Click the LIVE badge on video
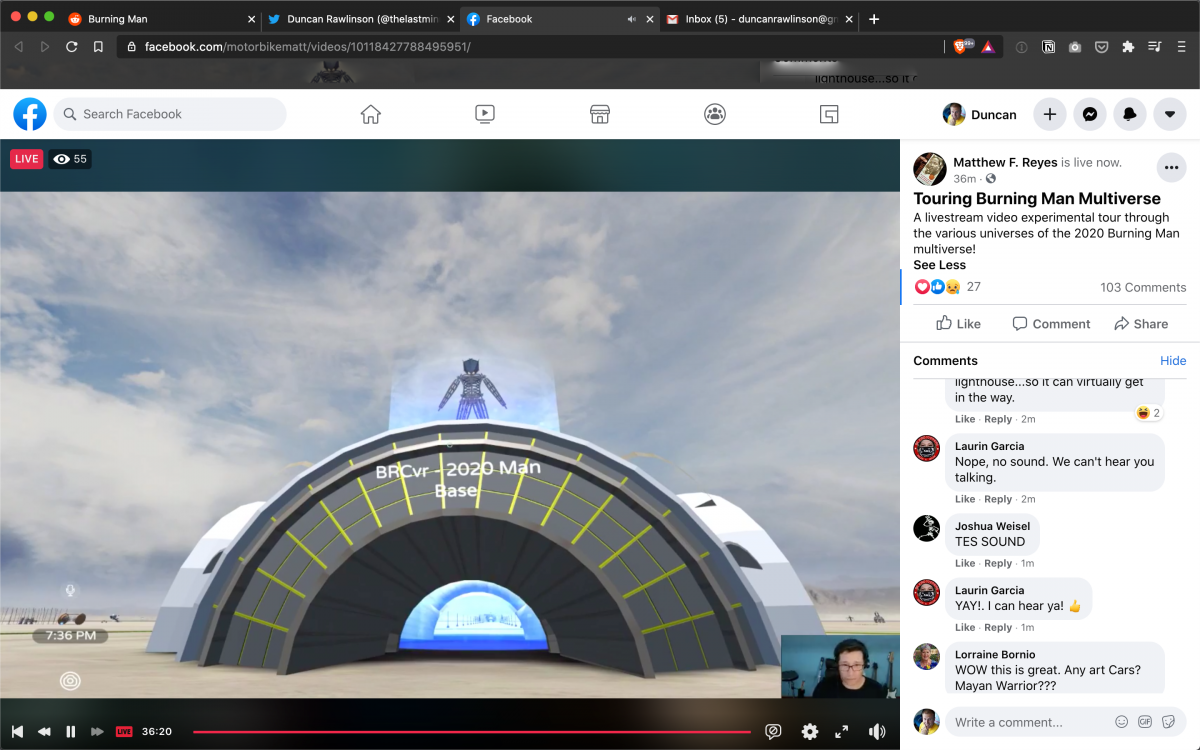This screenshot has height=750, width=1200. pos(27,159)
